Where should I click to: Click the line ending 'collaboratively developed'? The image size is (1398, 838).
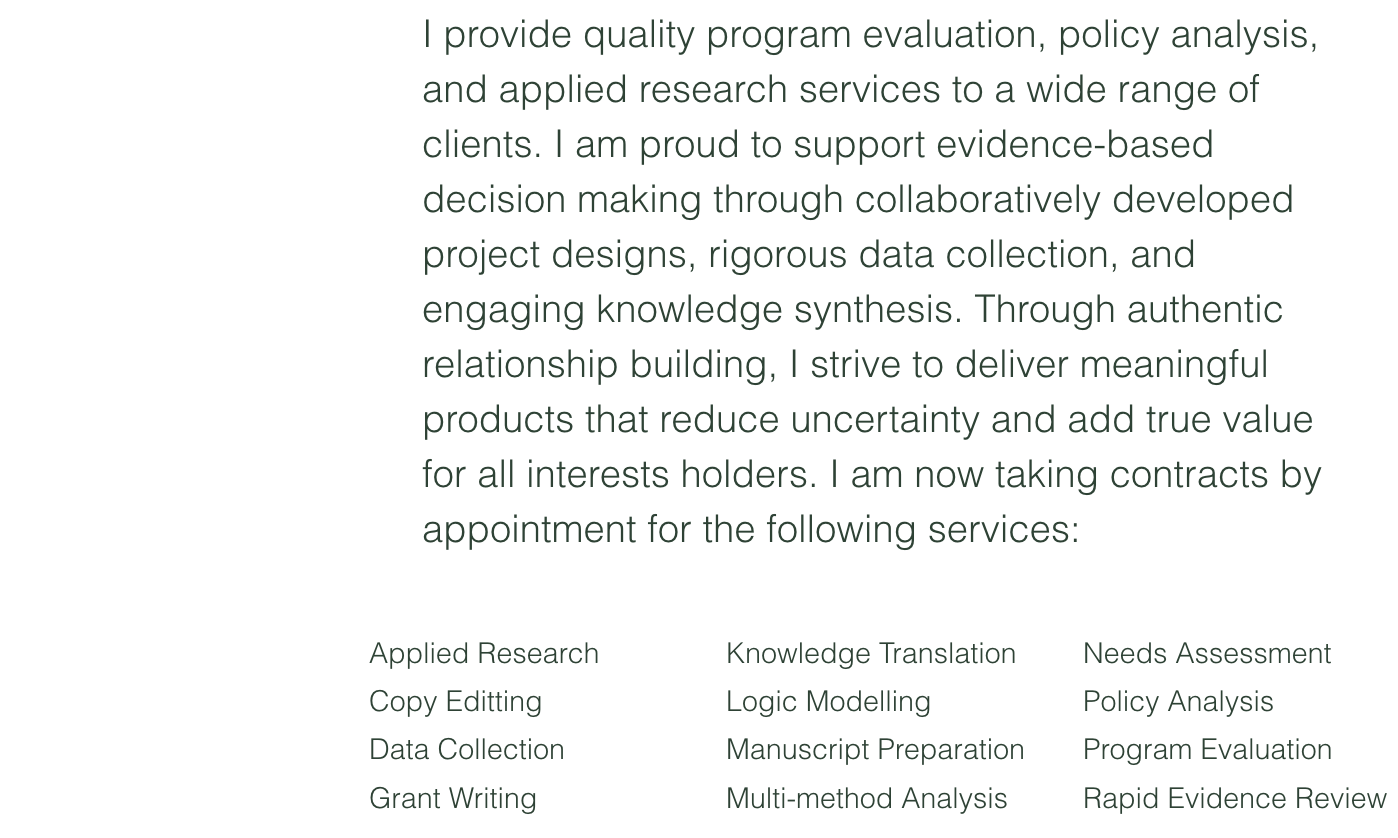[858, 200]
